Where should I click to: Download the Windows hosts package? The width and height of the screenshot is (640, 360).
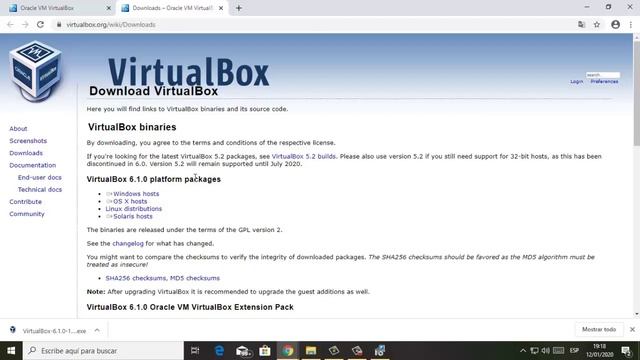coord(136,194)
